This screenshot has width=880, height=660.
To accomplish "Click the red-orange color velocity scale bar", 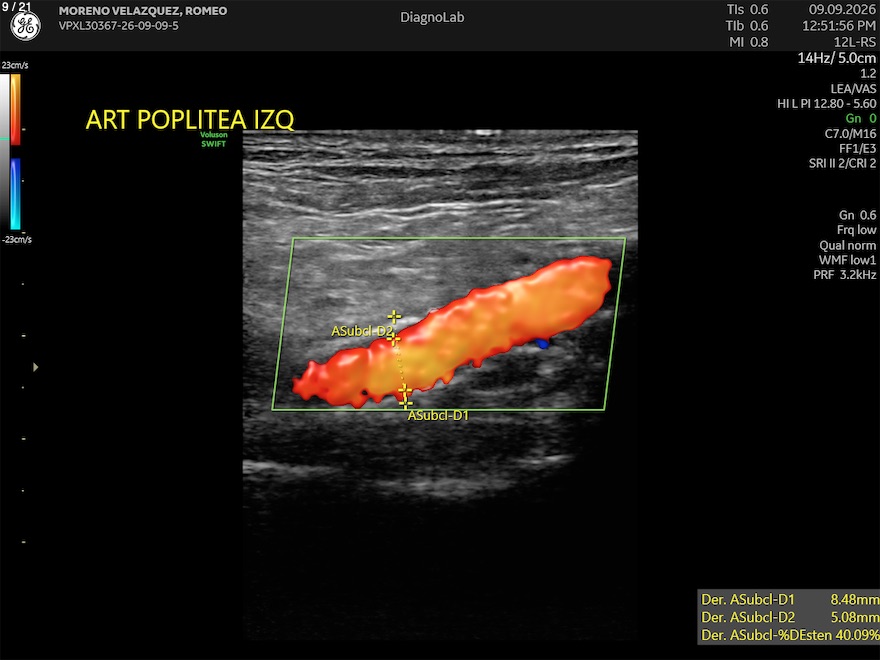I will pyautogui.click(x=15, y=109).
